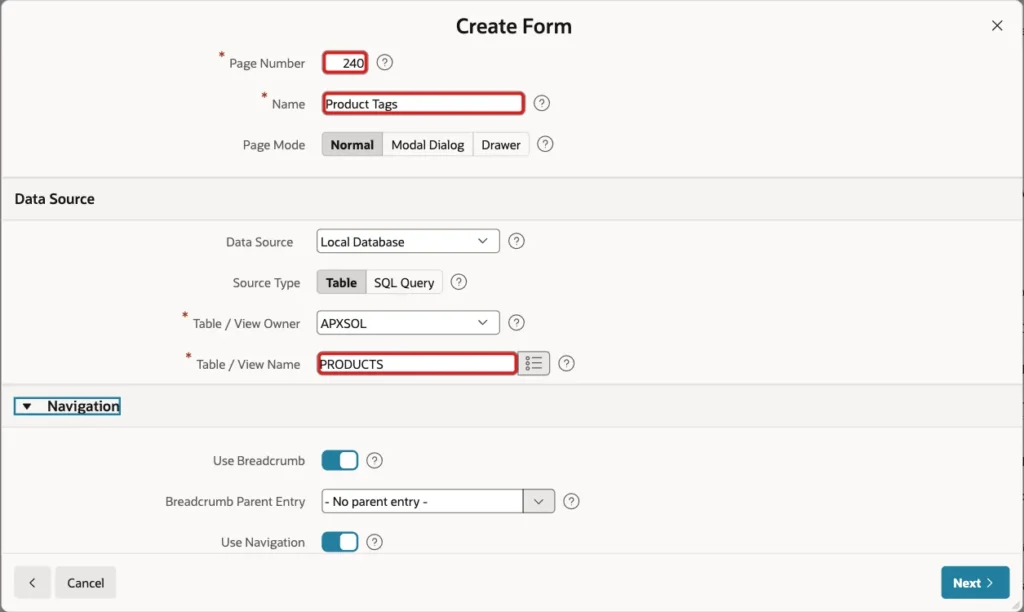
Task: Open help for Table / View Owner
Action: 517,323
